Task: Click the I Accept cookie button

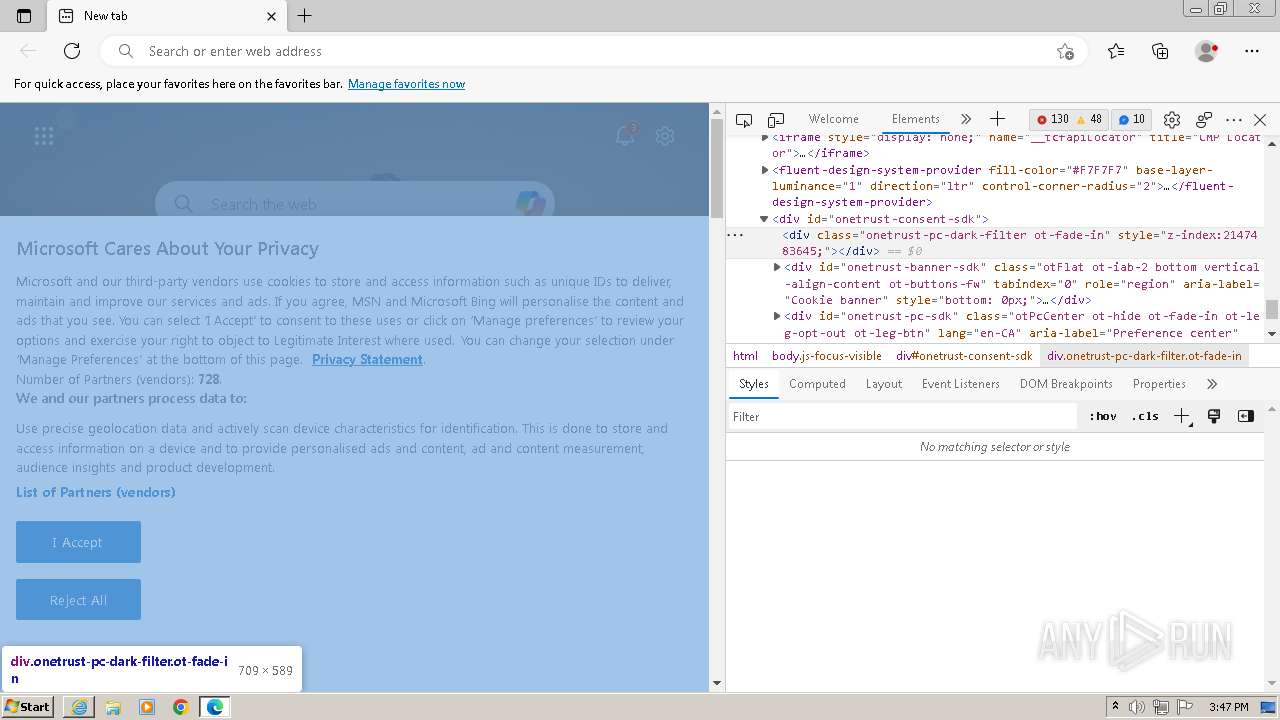Action: pyautogui.click(x=78, y=542)
